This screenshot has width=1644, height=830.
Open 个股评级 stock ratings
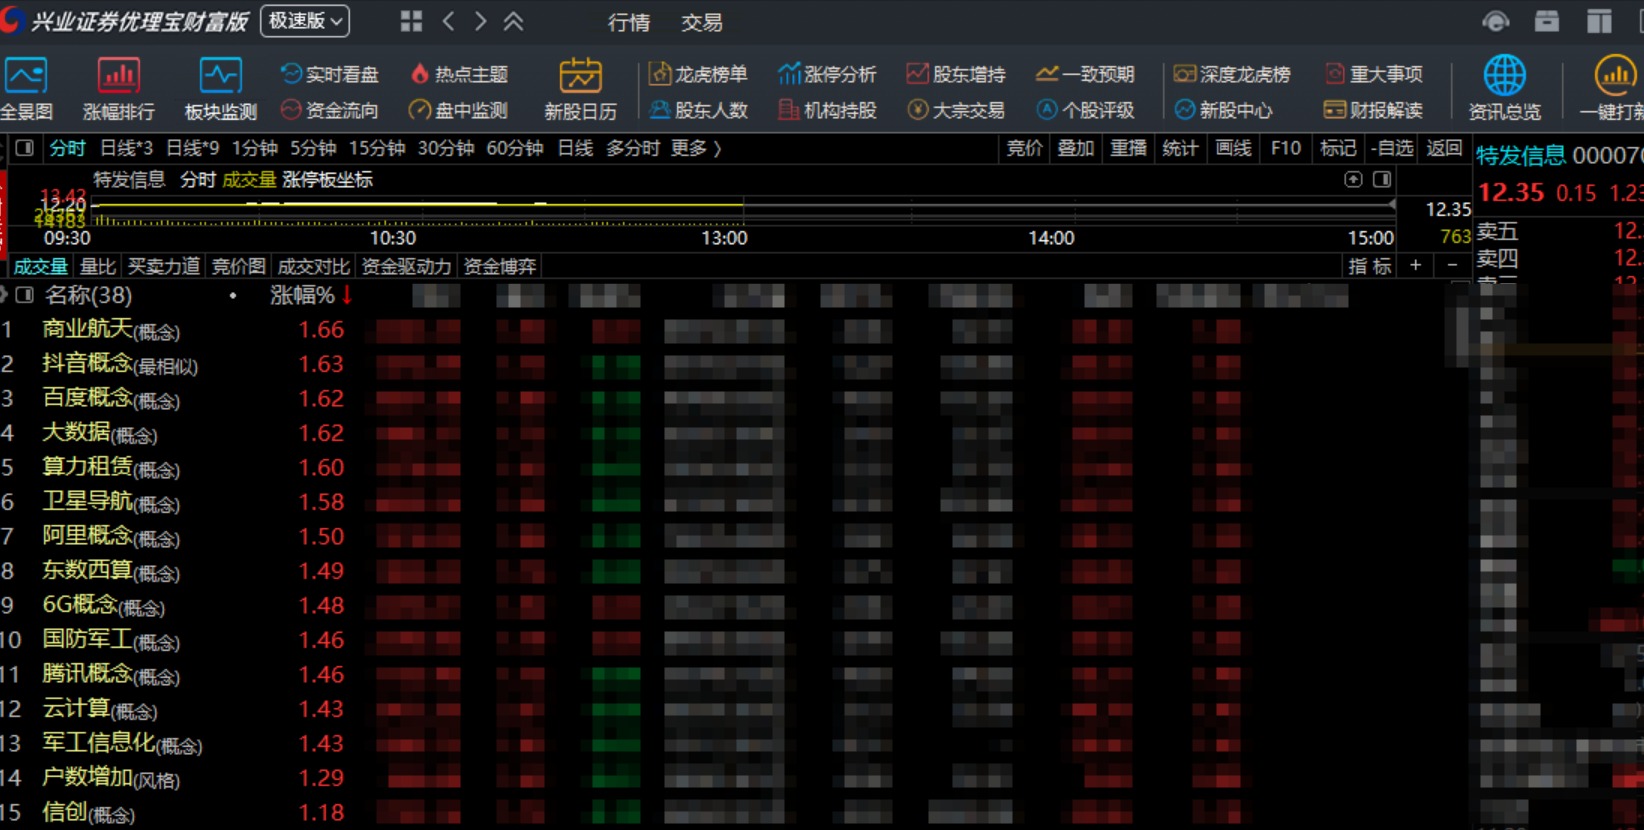[x=1085, y=110]
